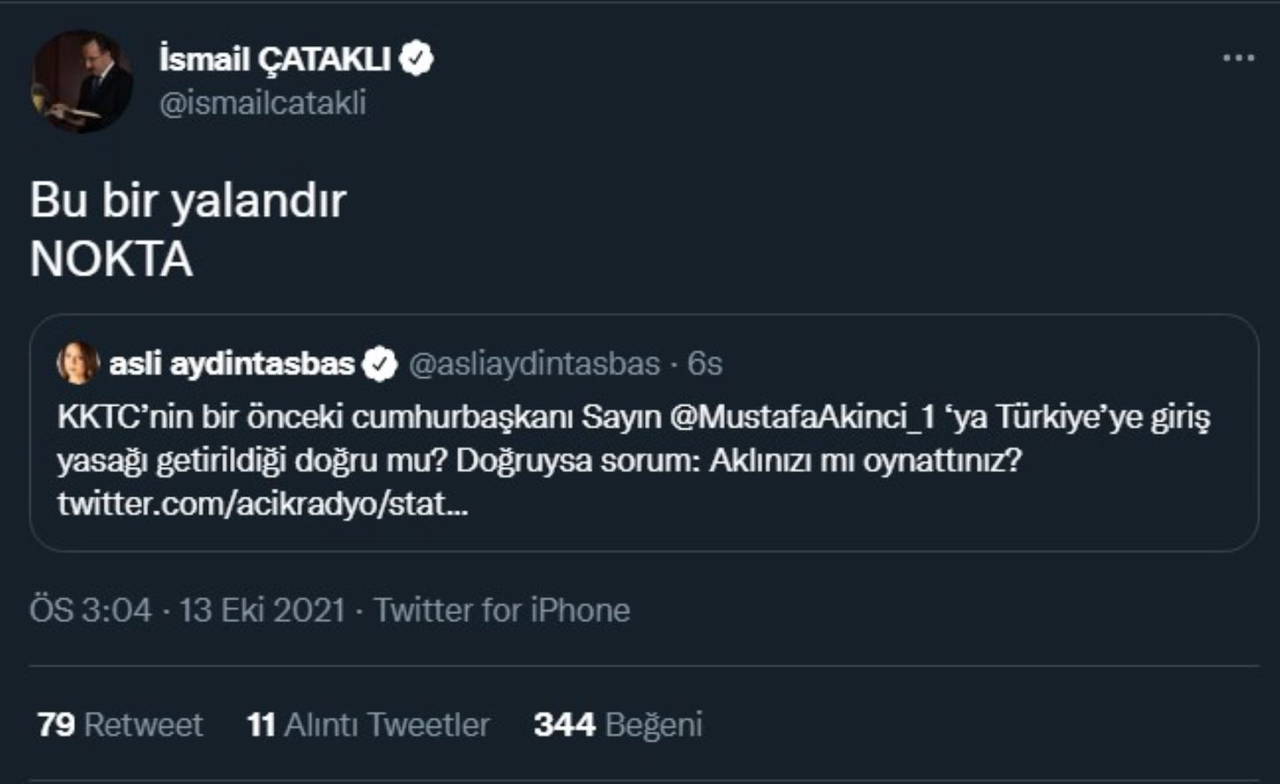The width and height of the screenshot is (1280, 784).
Task: View the 344 Beğeni likes list
Action: point(618,725)
